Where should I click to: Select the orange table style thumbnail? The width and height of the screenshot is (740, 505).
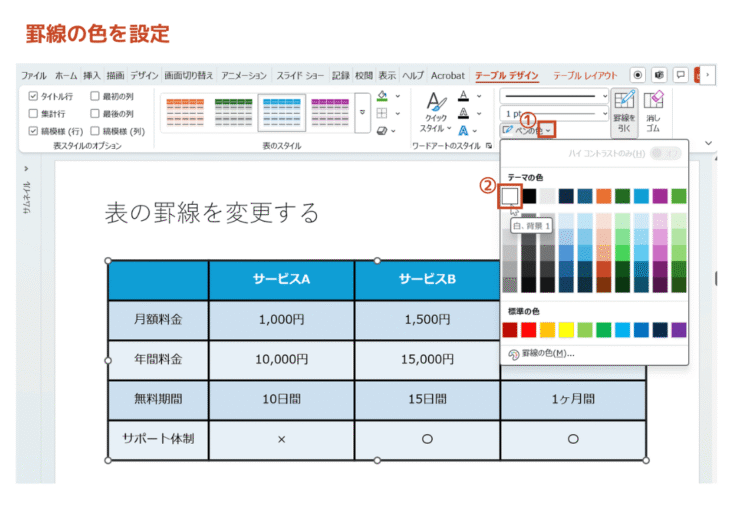tap(183, 110)
